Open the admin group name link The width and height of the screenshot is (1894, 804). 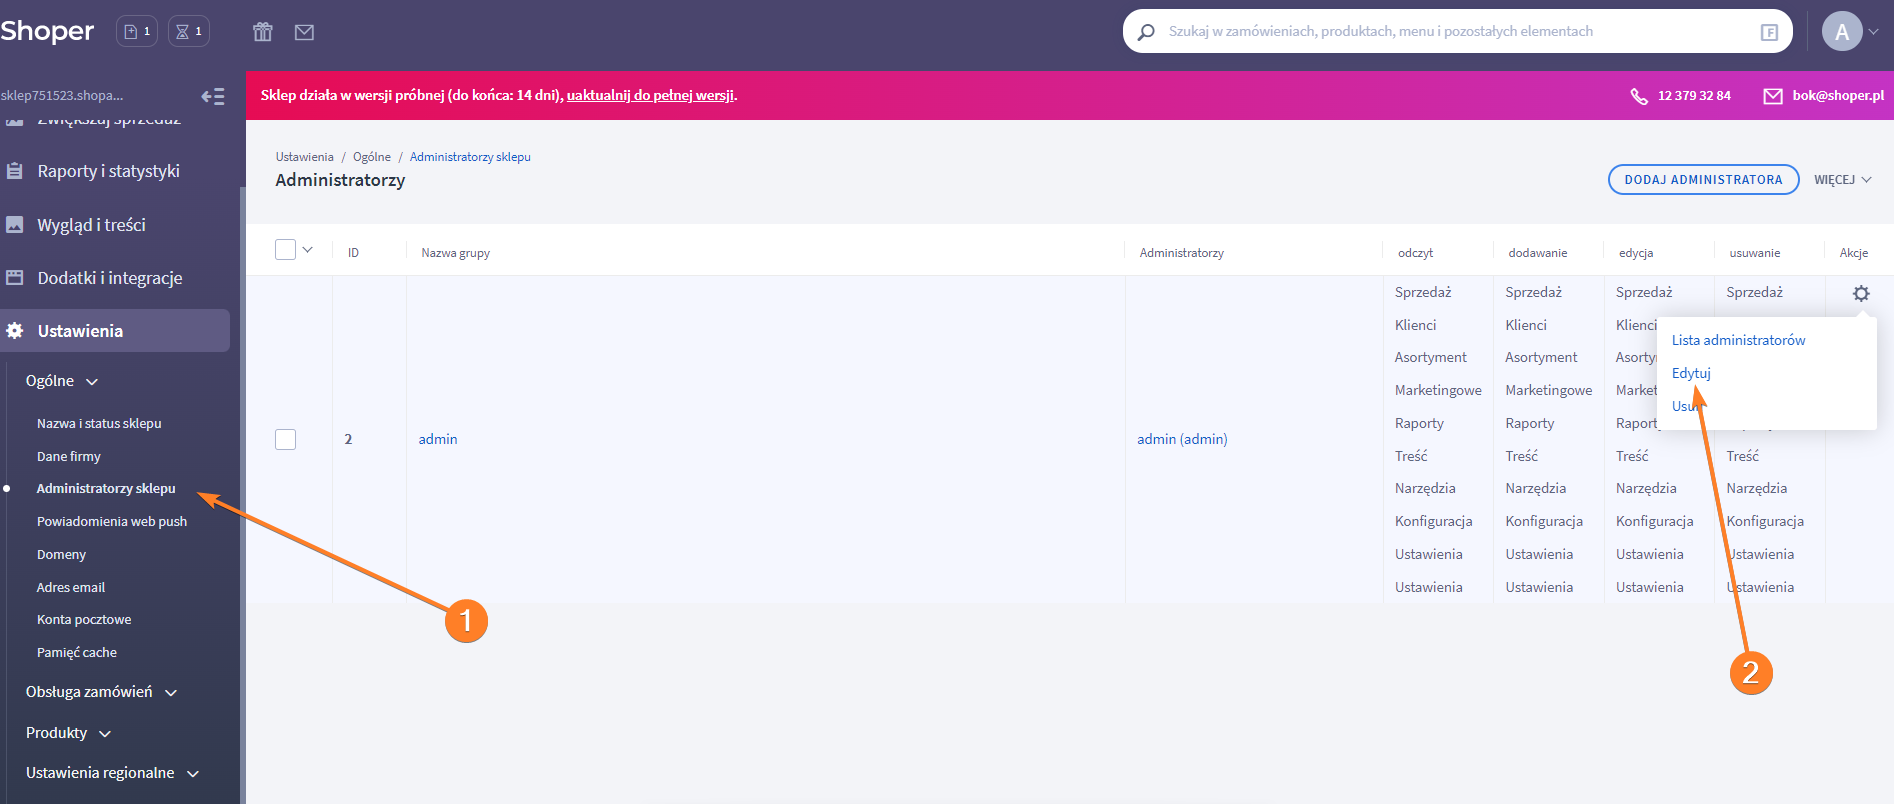438,439
